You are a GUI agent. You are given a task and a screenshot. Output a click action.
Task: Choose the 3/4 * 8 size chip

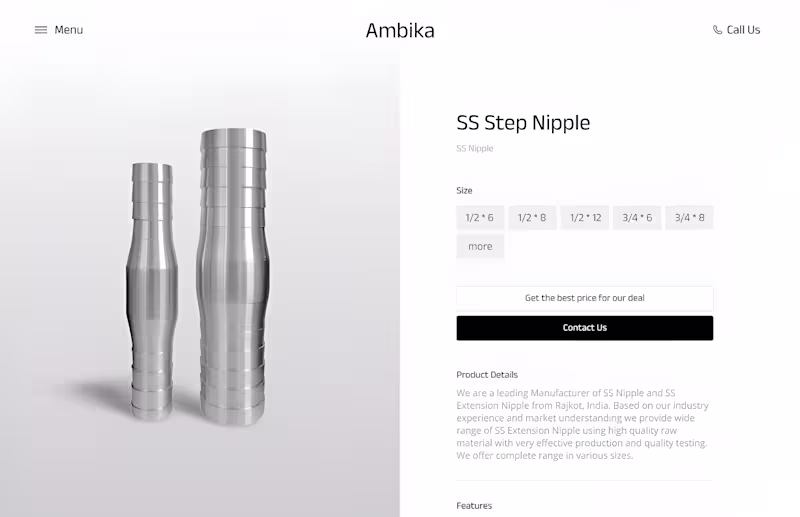(689, 218)
